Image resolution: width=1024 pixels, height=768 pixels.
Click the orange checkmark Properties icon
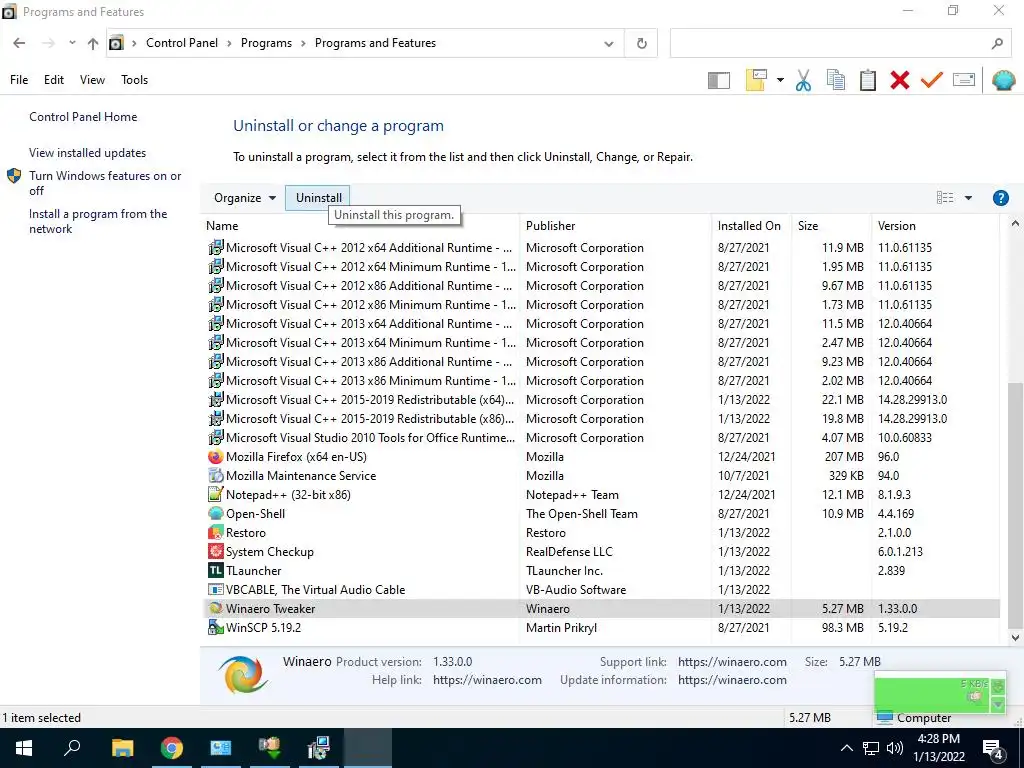(x=931, y=80)
